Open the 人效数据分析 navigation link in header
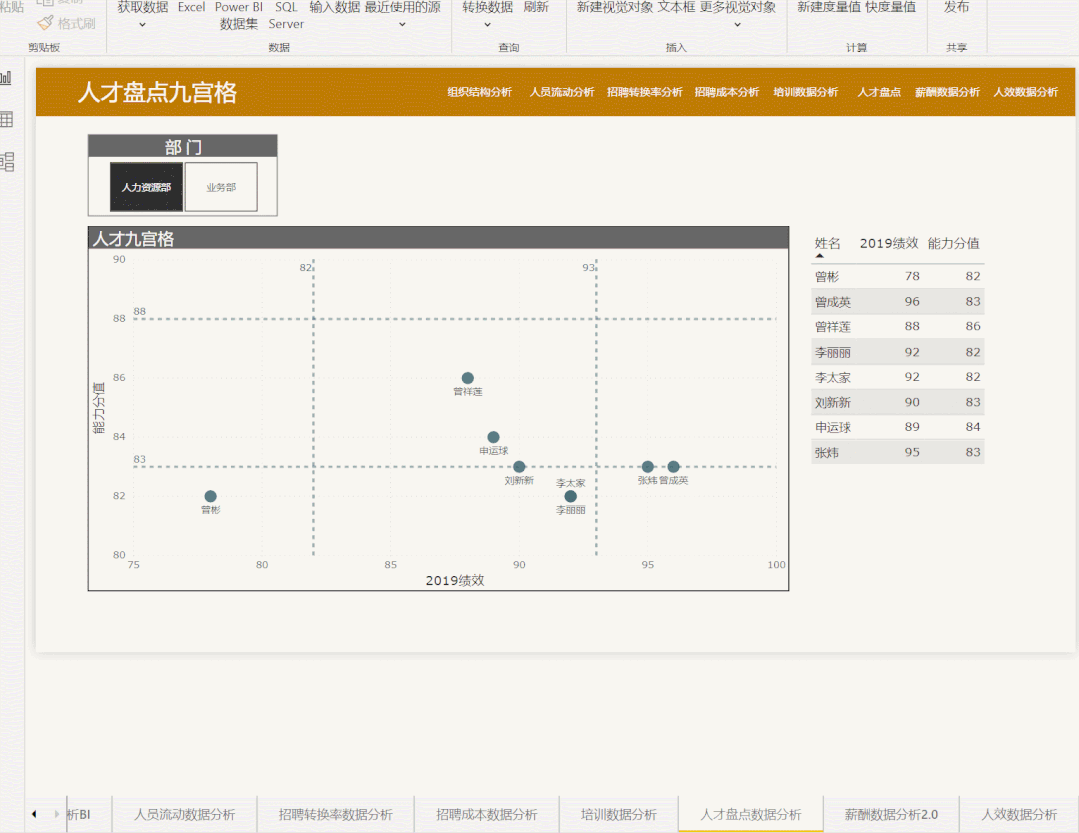 1025,92
